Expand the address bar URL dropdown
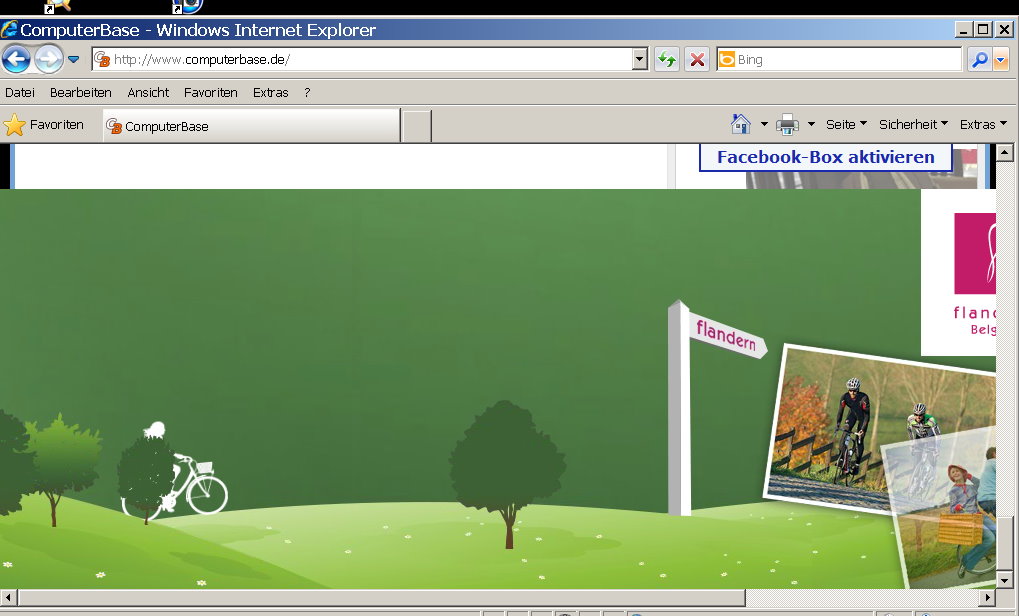The width and height of the screenshot is (1019, 616). (640, 60)
